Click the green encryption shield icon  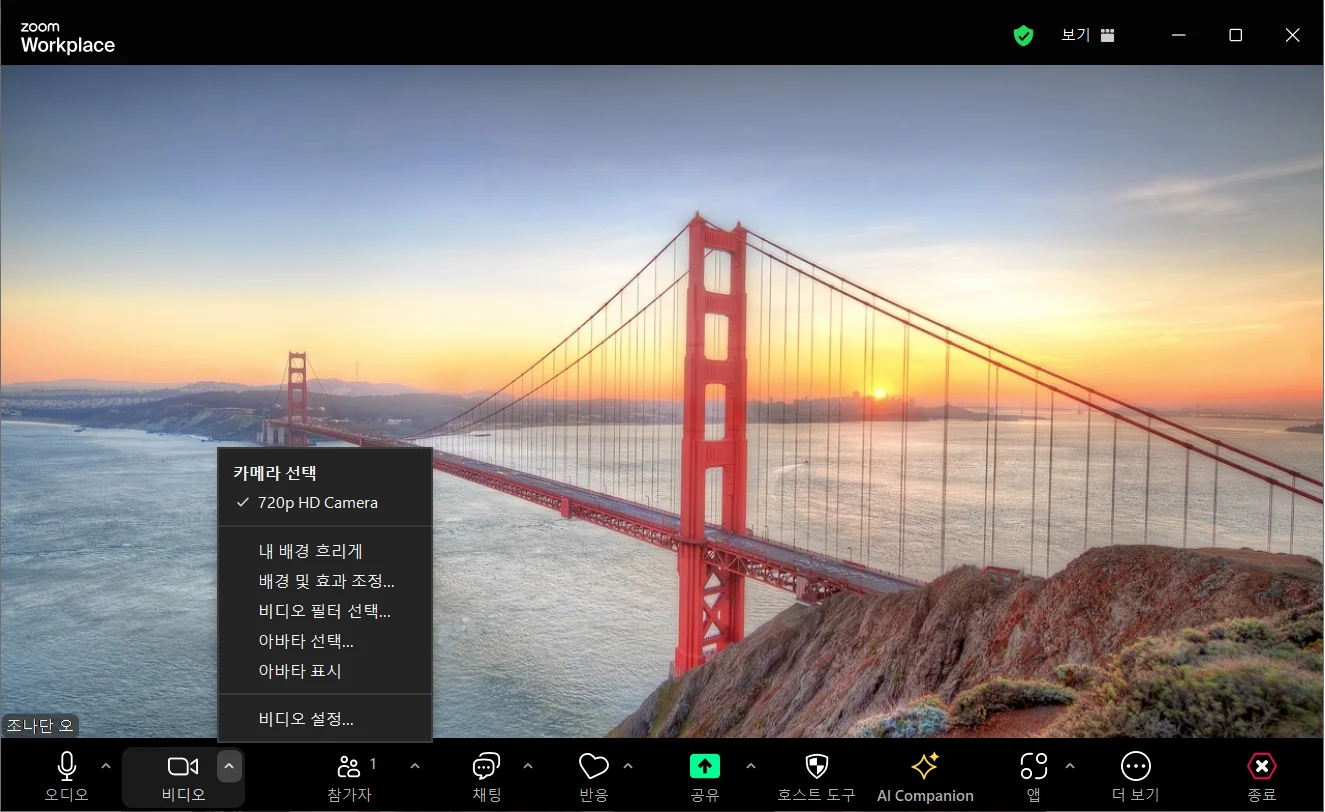(x=1023, y=36)
